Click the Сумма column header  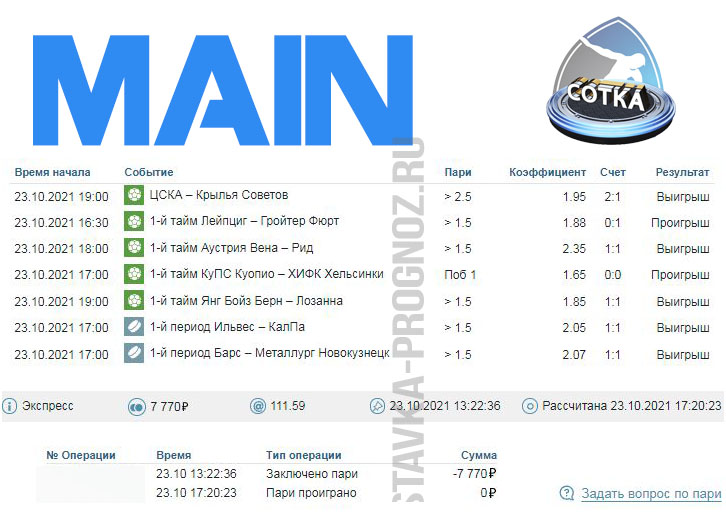tap(479, 455)
